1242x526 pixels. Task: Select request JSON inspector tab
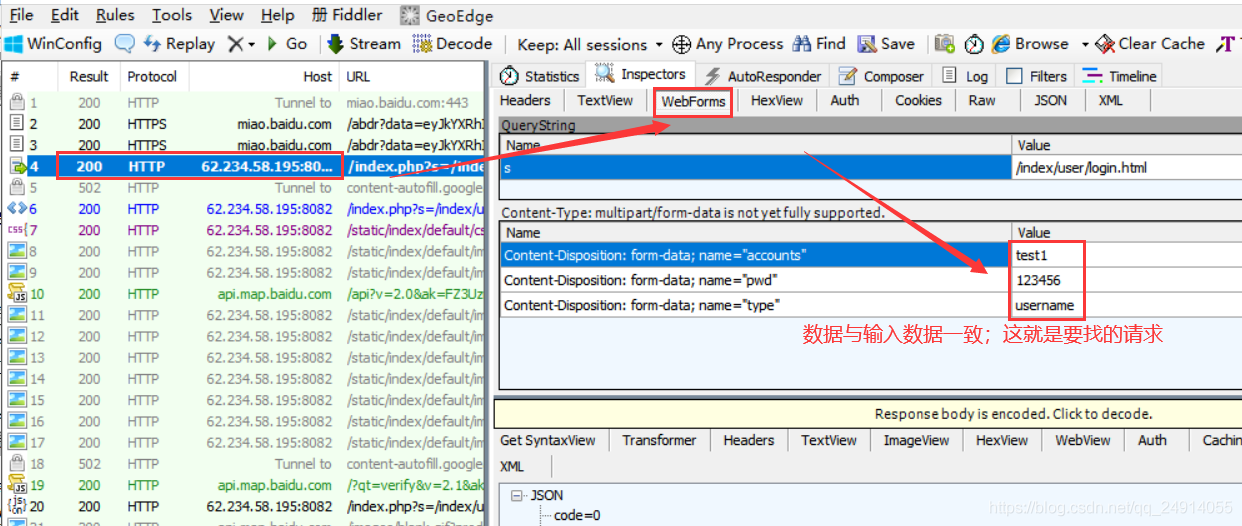1050,100
